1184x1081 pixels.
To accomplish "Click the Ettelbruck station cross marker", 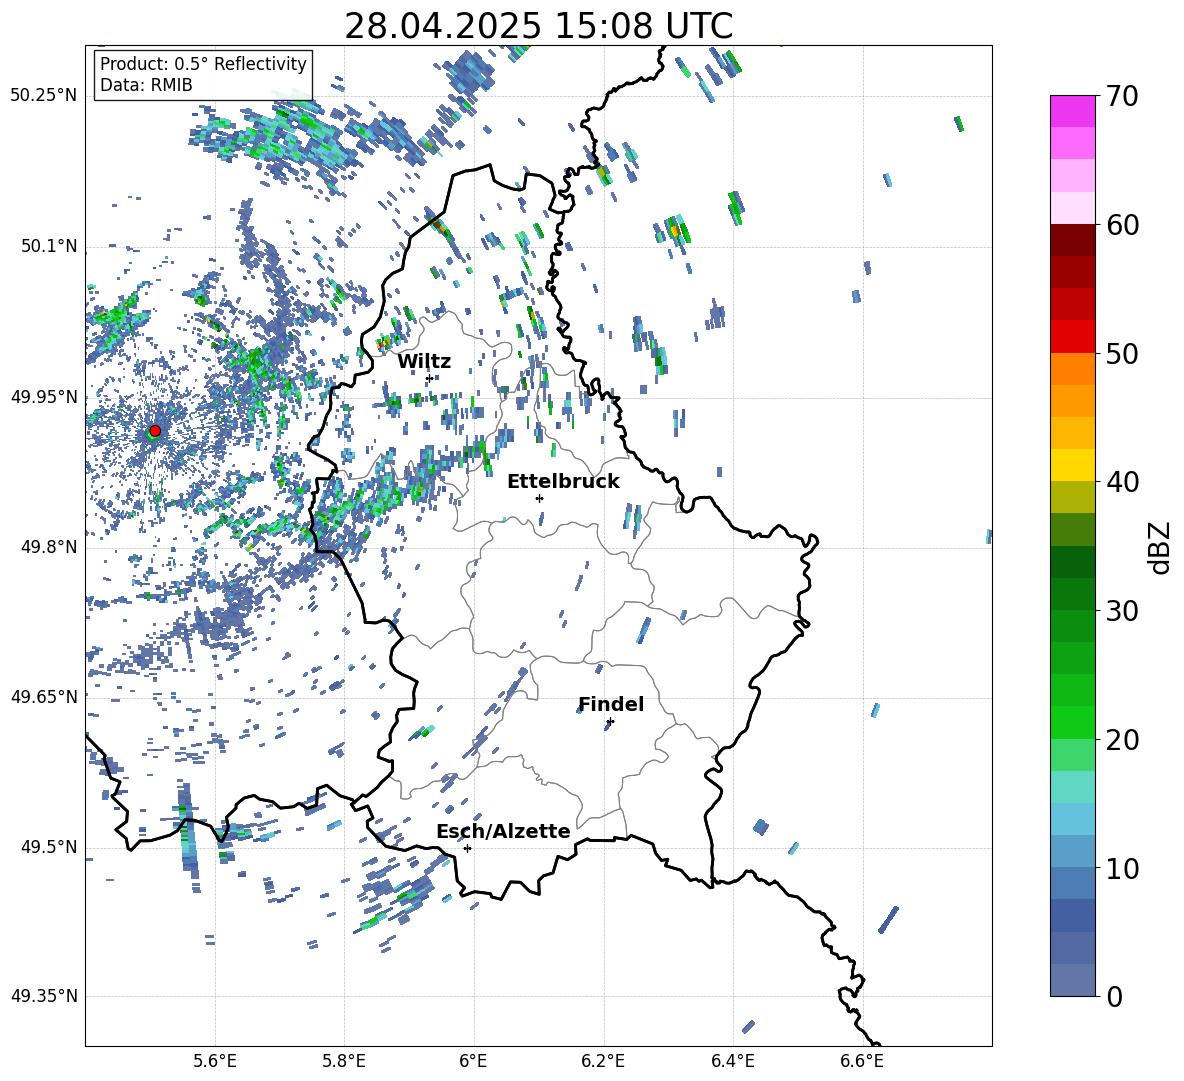I will [x=539, y=498].
